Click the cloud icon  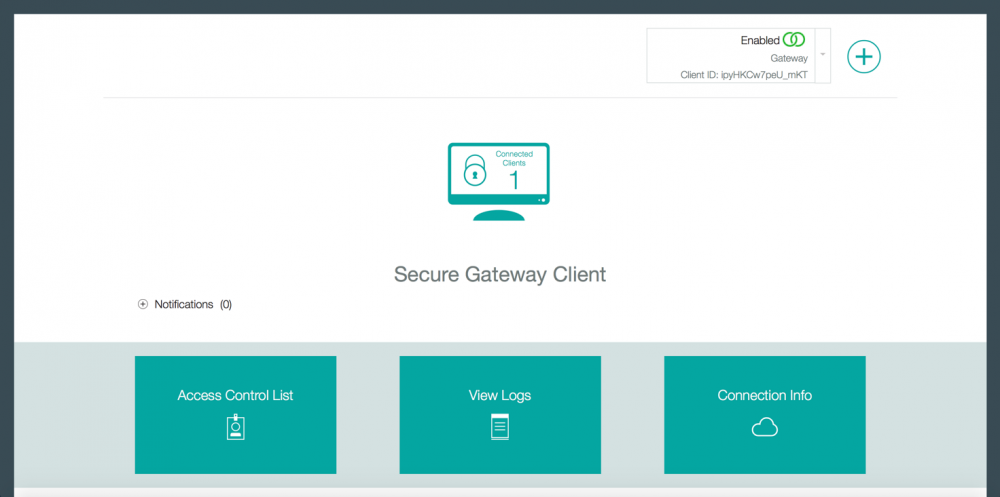pyautogui.click(x=765, y=427)
